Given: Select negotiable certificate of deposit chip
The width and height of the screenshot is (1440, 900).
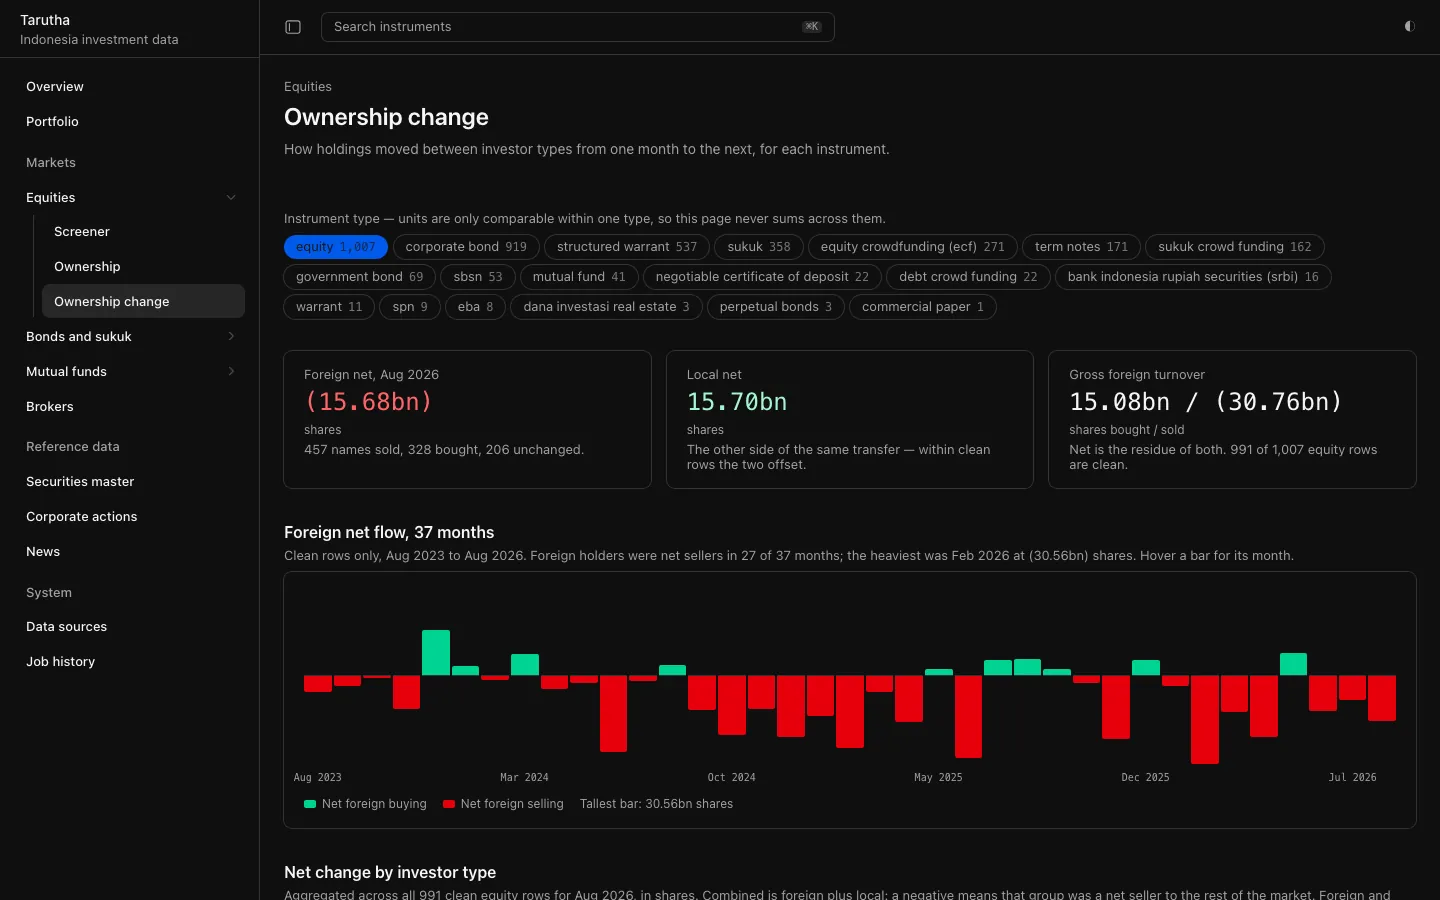Looking at the screenshot, I should point(762,277).
